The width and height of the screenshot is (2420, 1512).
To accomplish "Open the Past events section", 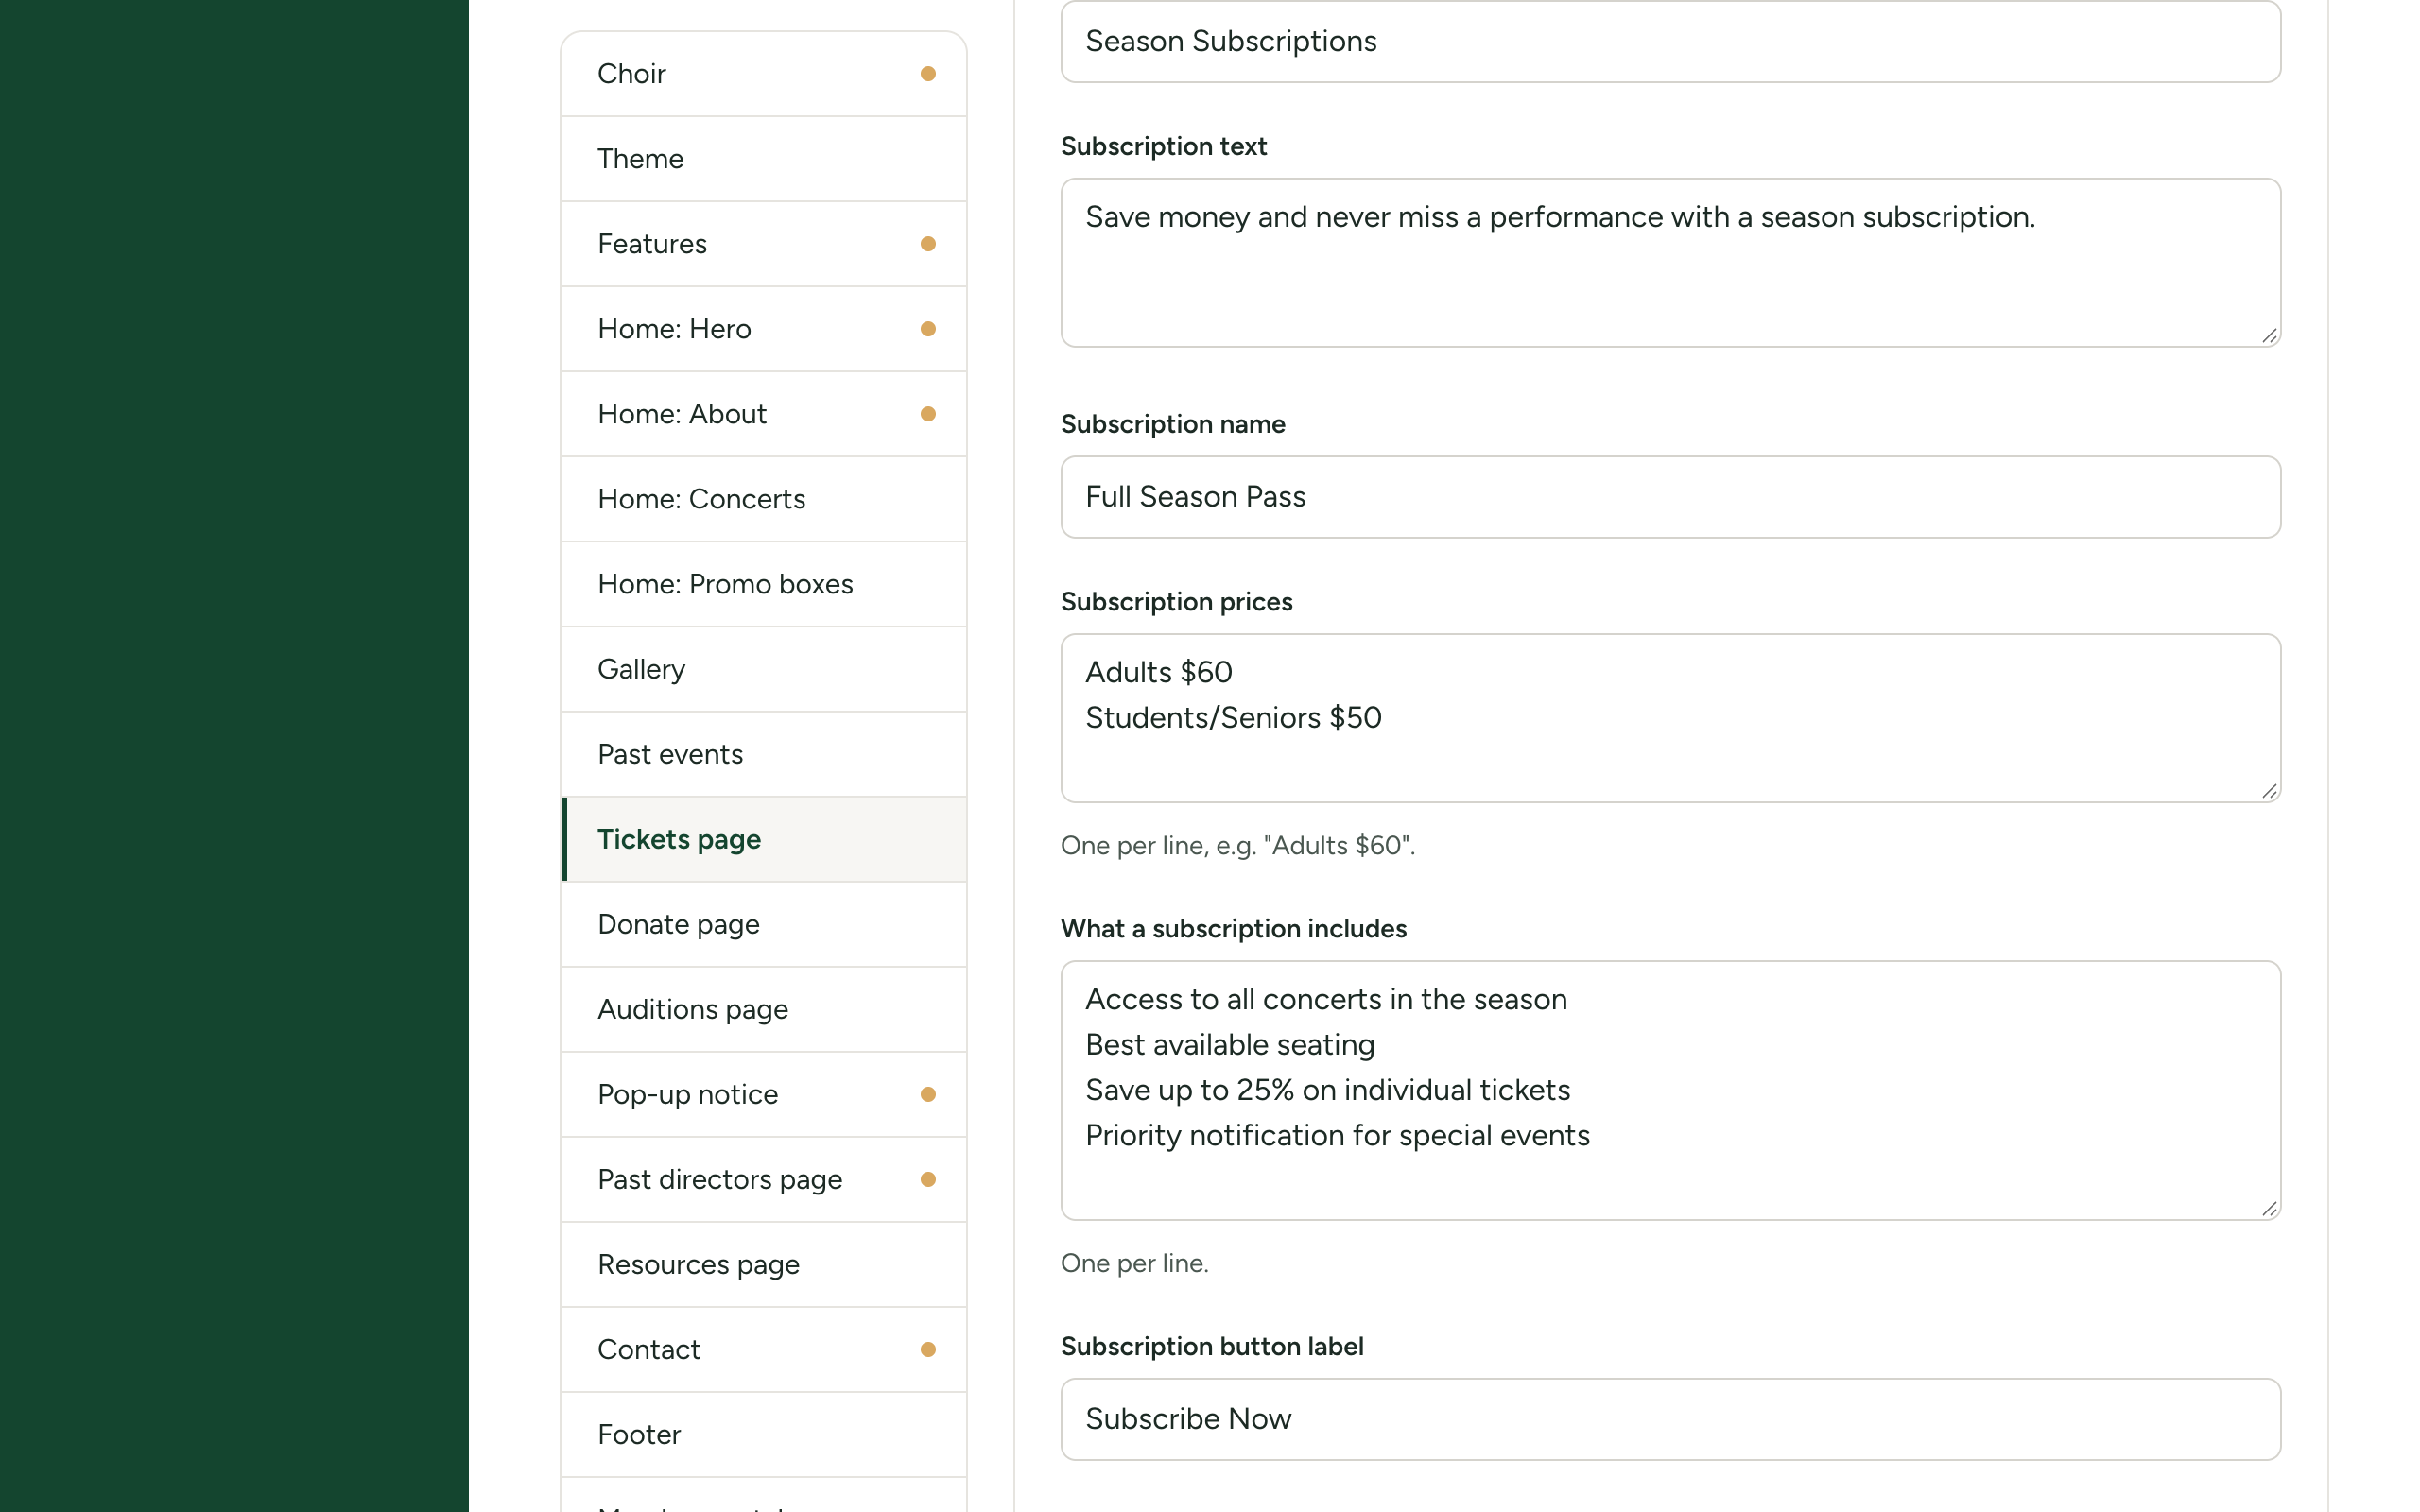I will (763, 754).
